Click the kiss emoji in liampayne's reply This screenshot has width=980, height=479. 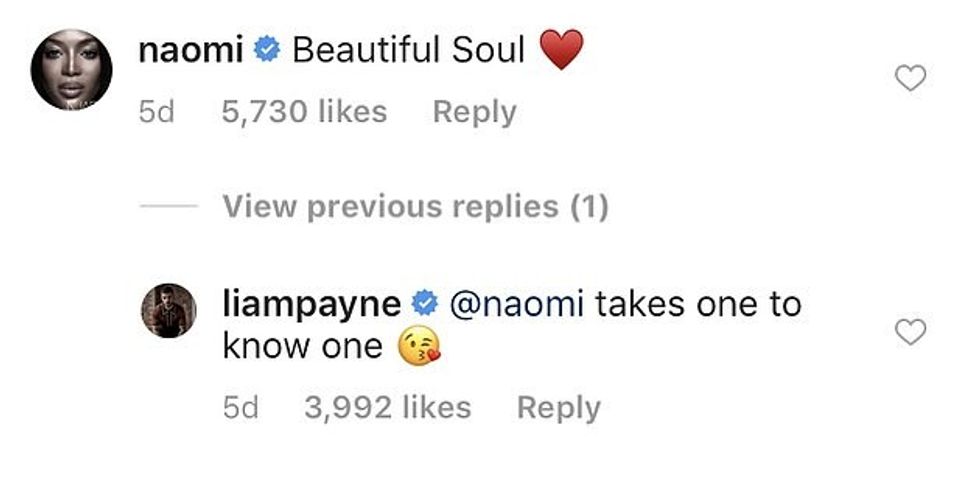tap(419, 347)
